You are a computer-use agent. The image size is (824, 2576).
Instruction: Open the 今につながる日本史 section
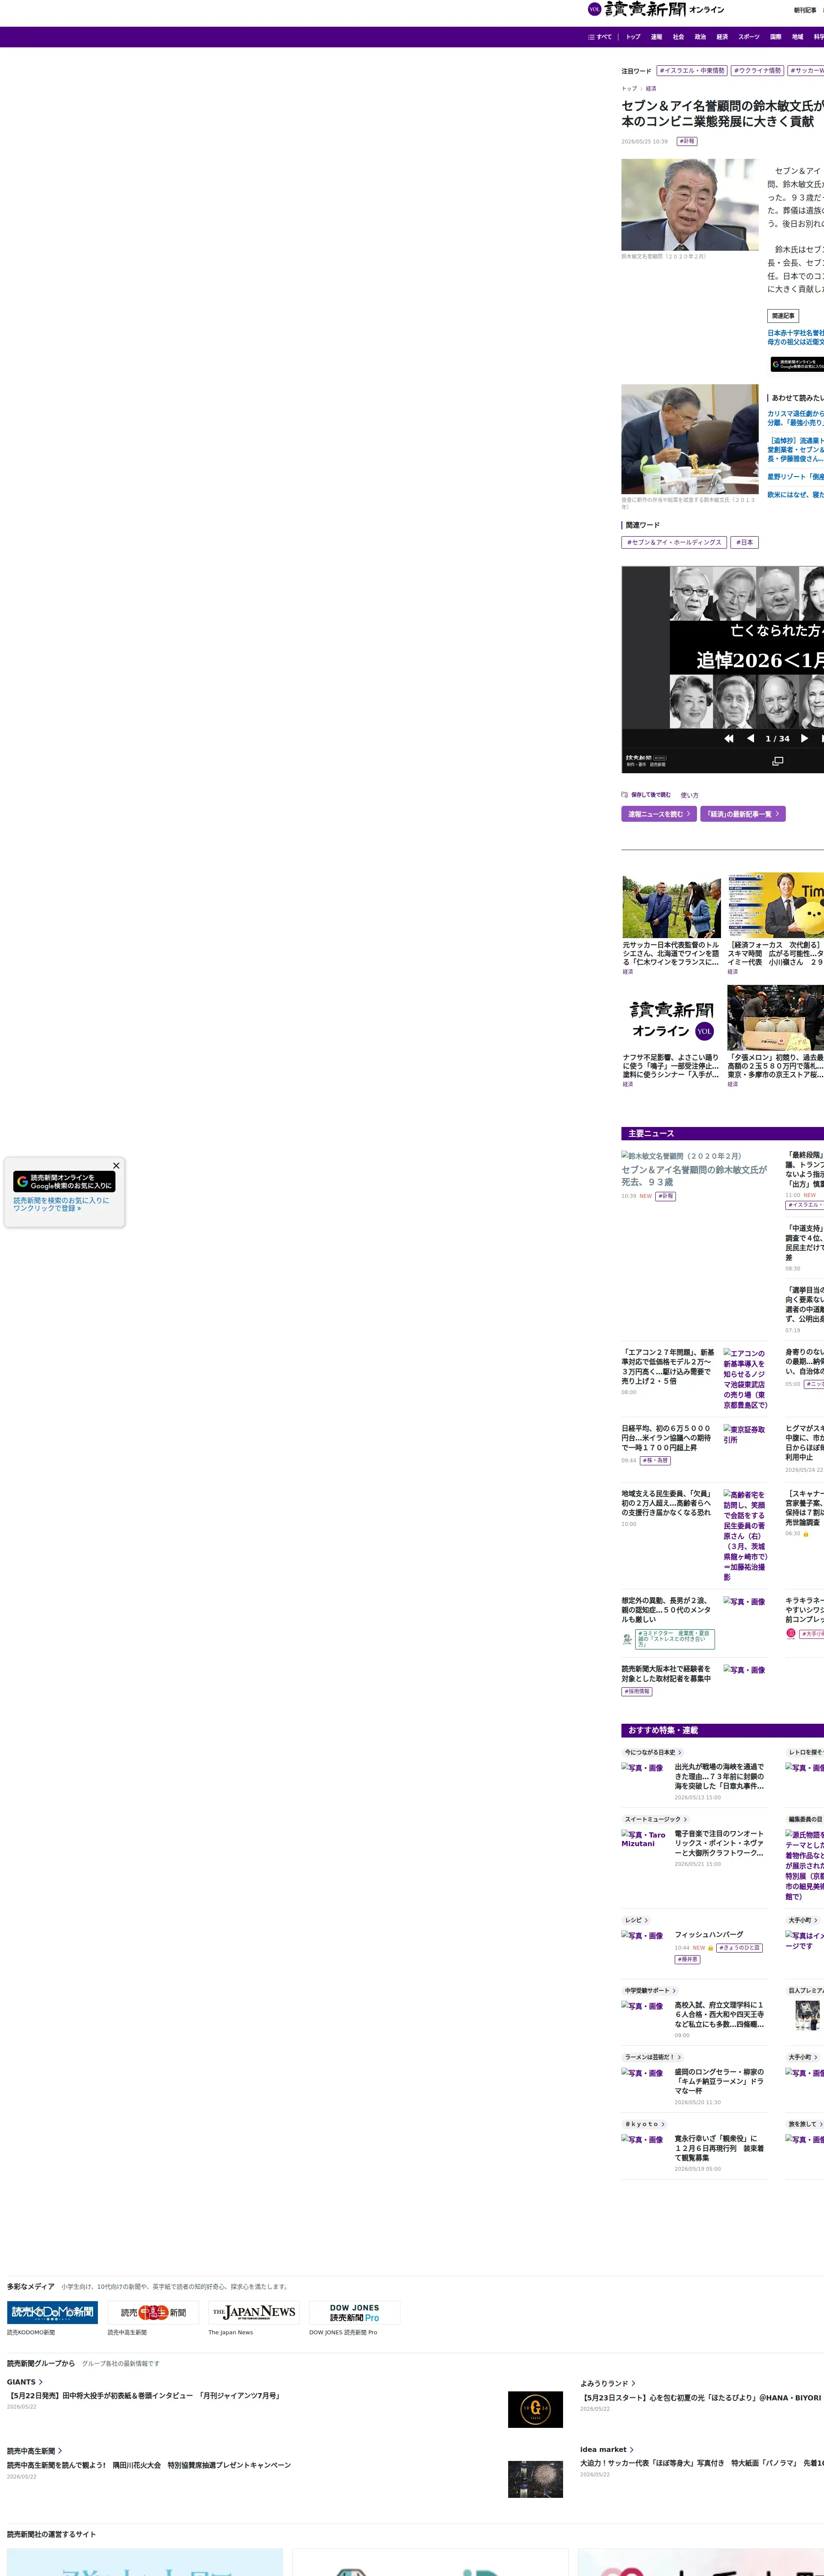(653, 1752)
